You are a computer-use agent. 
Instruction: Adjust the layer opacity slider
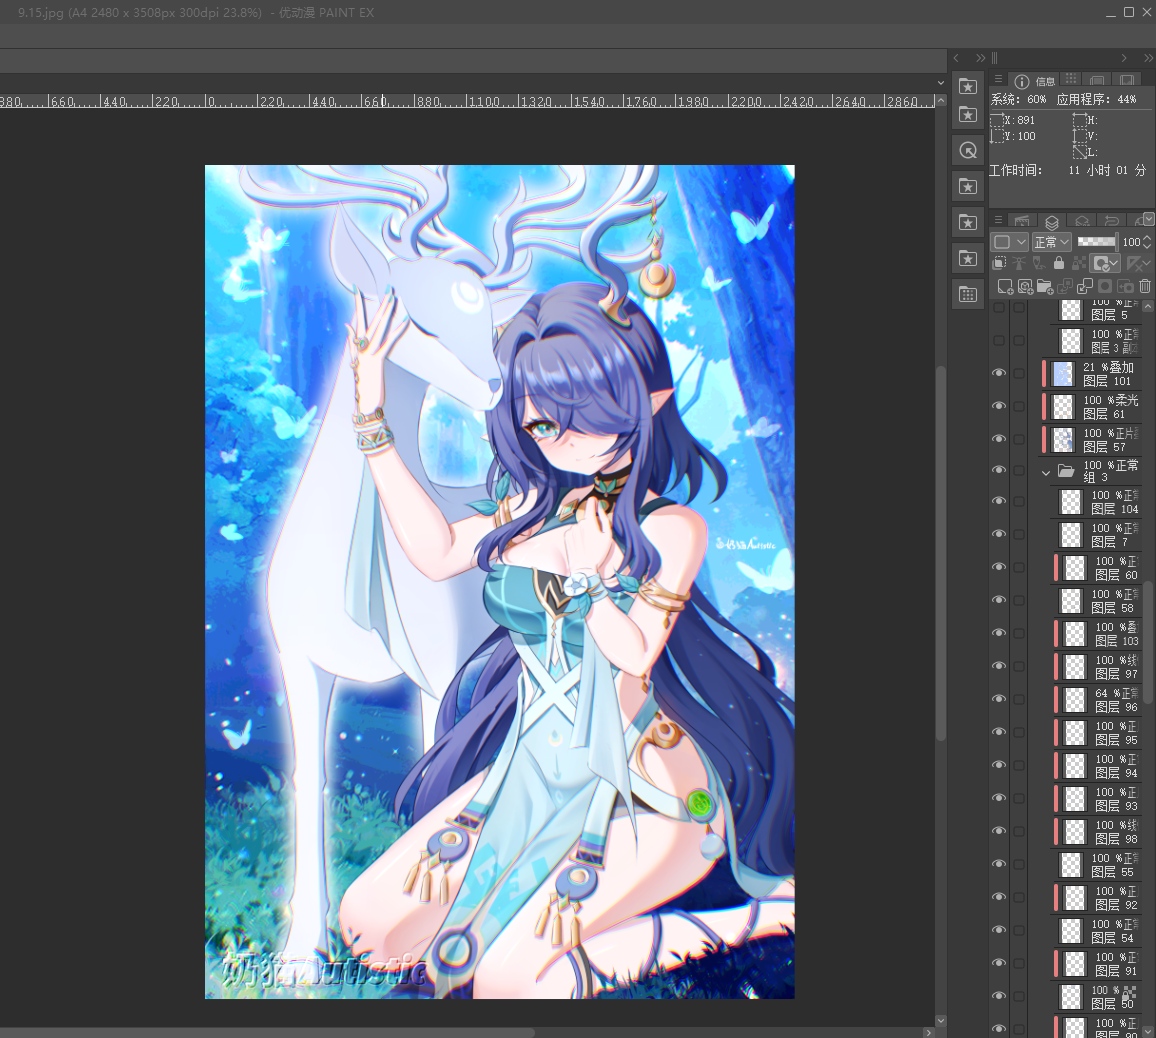pos(1096,242)
